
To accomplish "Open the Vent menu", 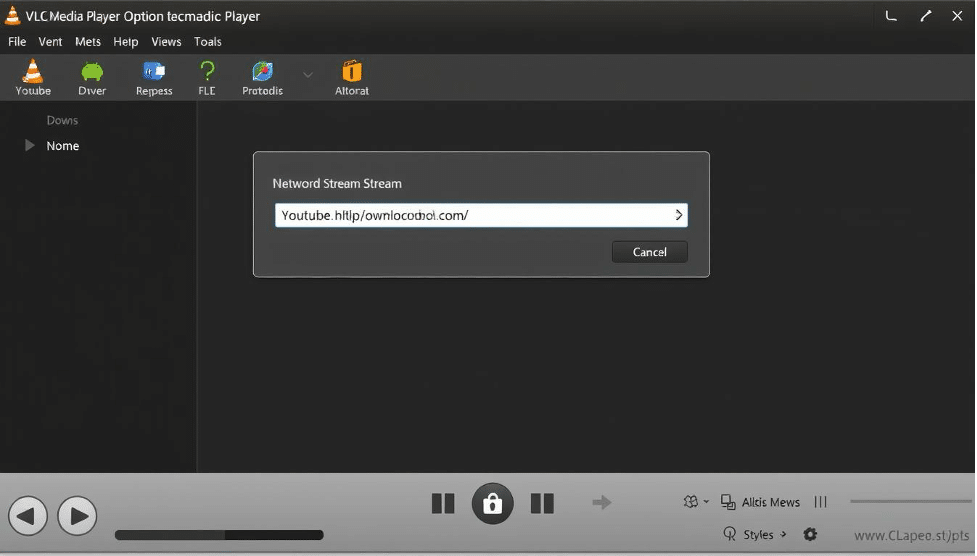I will point(50,42).
